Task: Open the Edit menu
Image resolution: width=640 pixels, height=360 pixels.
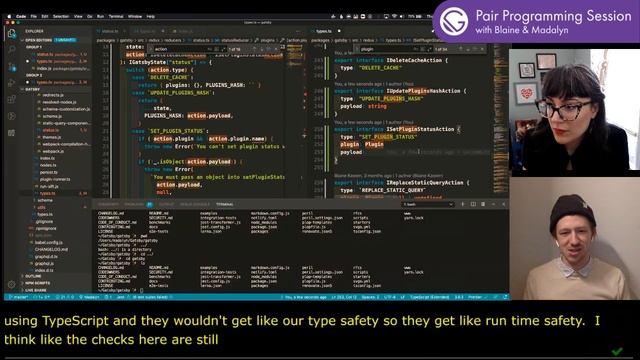Action: [45, 16]
